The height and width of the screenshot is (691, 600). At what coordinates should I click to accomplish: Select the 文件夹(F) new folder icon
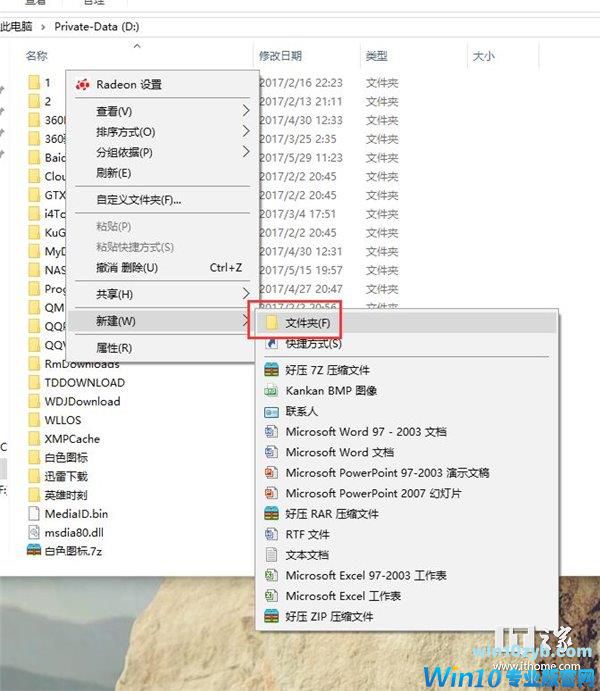pyautogui.click(x=270, y=323)
